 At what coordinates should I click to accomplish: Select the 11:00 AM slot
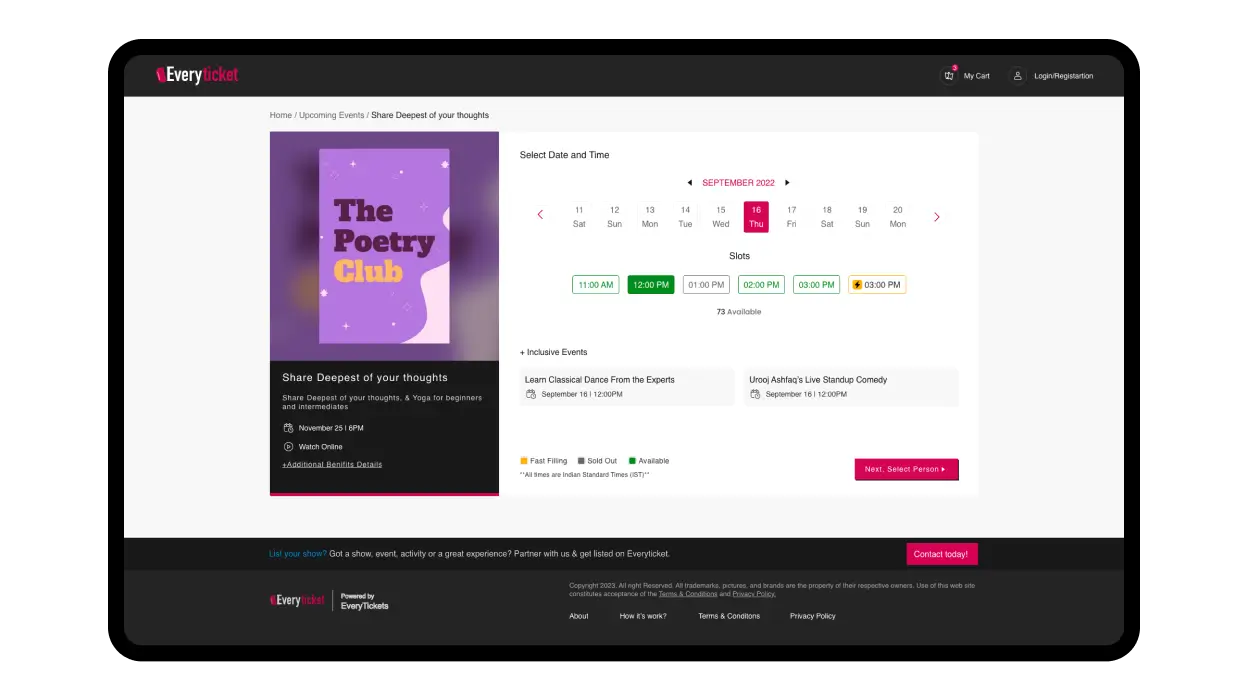tap(595, 285)
